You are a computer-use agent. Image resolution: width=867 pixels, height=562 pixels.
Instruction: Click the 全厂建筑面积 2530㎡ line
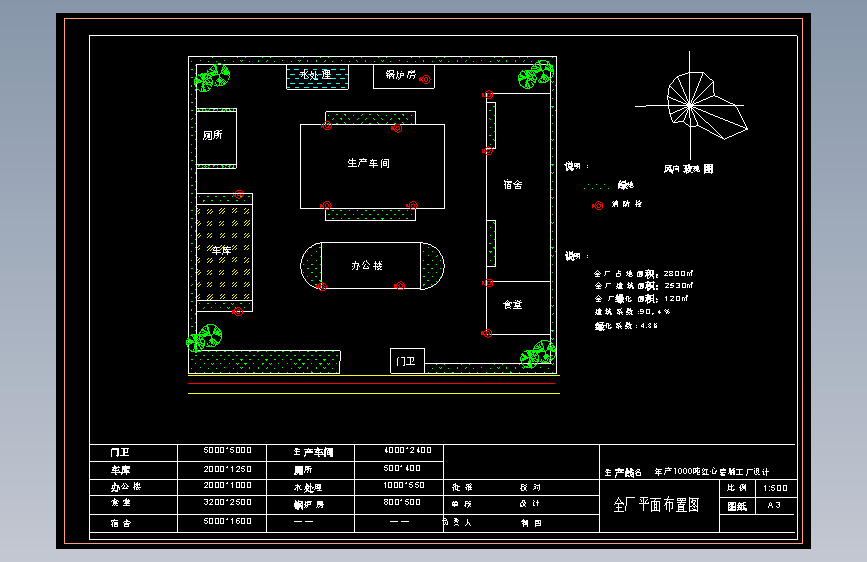click(x=644, y=285)
